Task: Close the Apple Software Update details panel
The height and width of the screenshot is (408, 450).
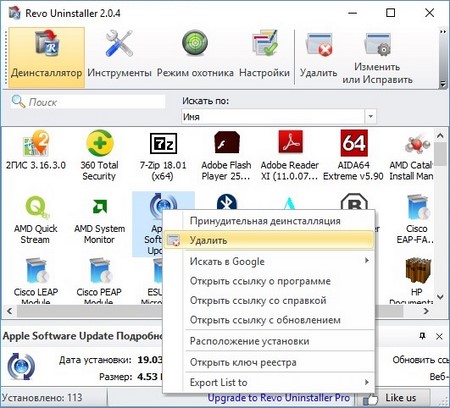Action: (439, 336)
